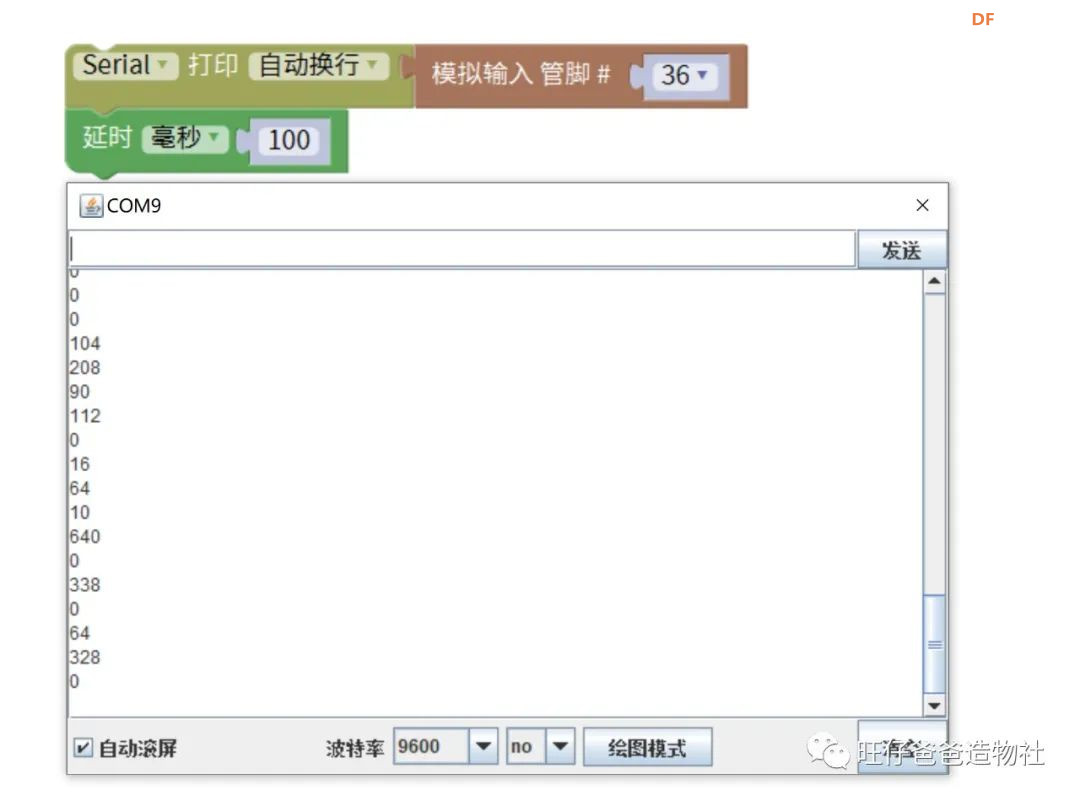
Task: Select the 延时 delay block
Action: [206, 141]
